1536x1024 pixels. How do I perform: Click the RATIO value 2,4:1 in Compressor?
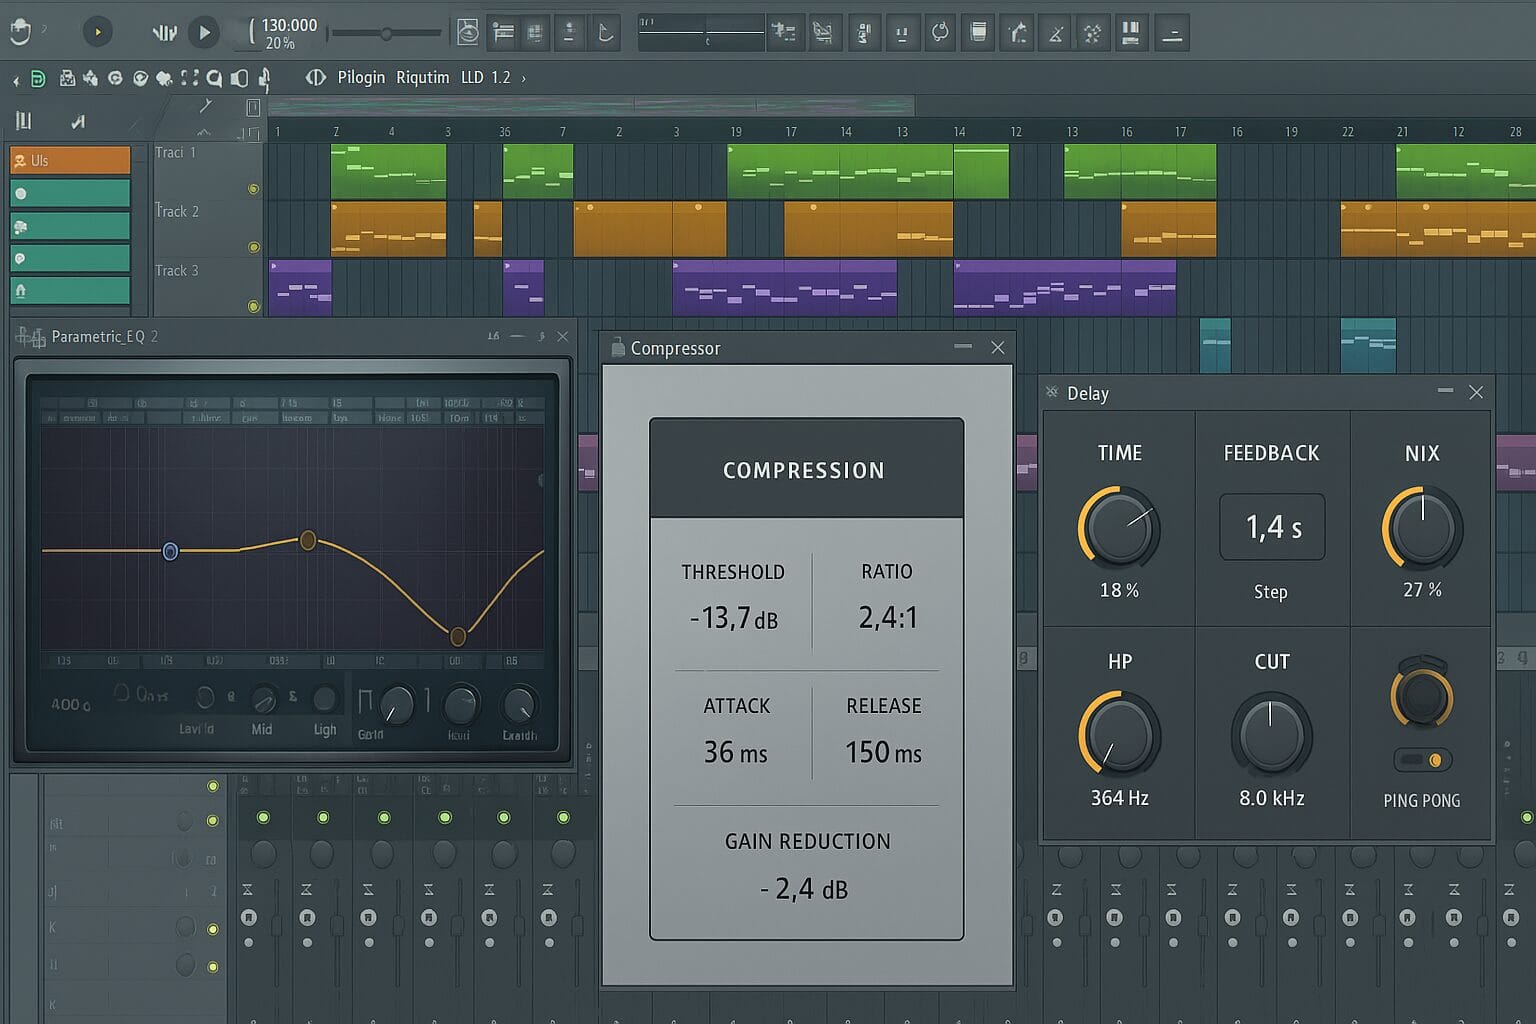coord(888,618)
